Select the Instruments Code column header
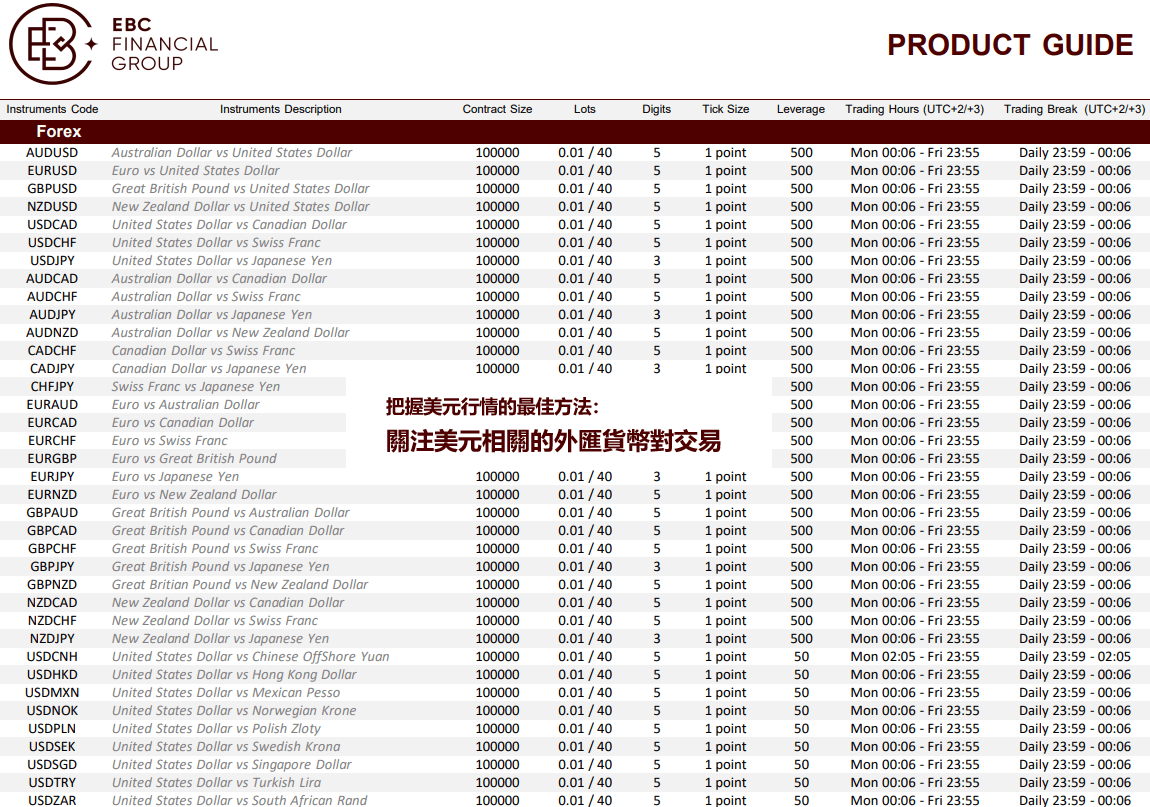 pos(52,109)
